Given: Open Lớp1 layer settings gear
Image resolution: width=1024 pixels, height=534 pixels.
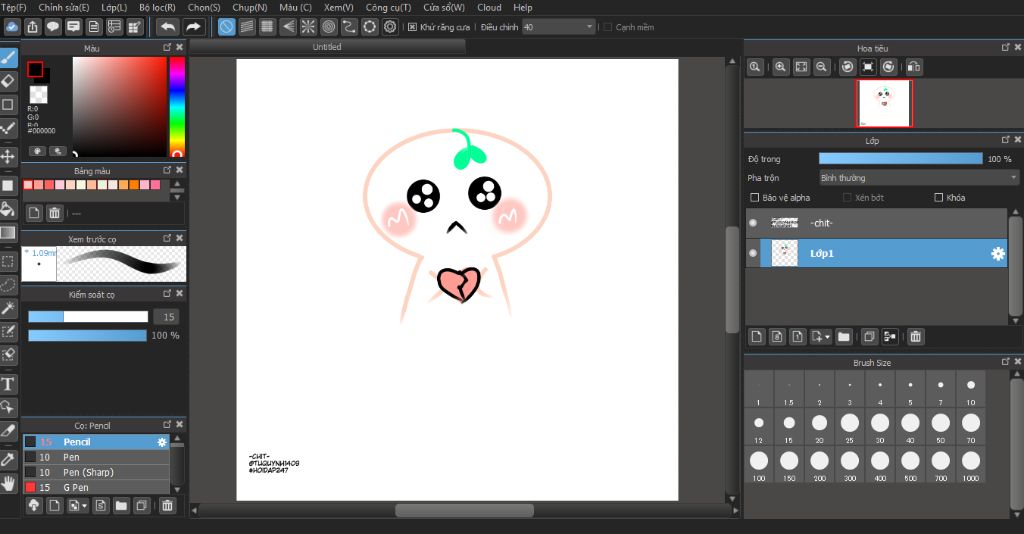Looking at the screenshot, I should point(998,253).
